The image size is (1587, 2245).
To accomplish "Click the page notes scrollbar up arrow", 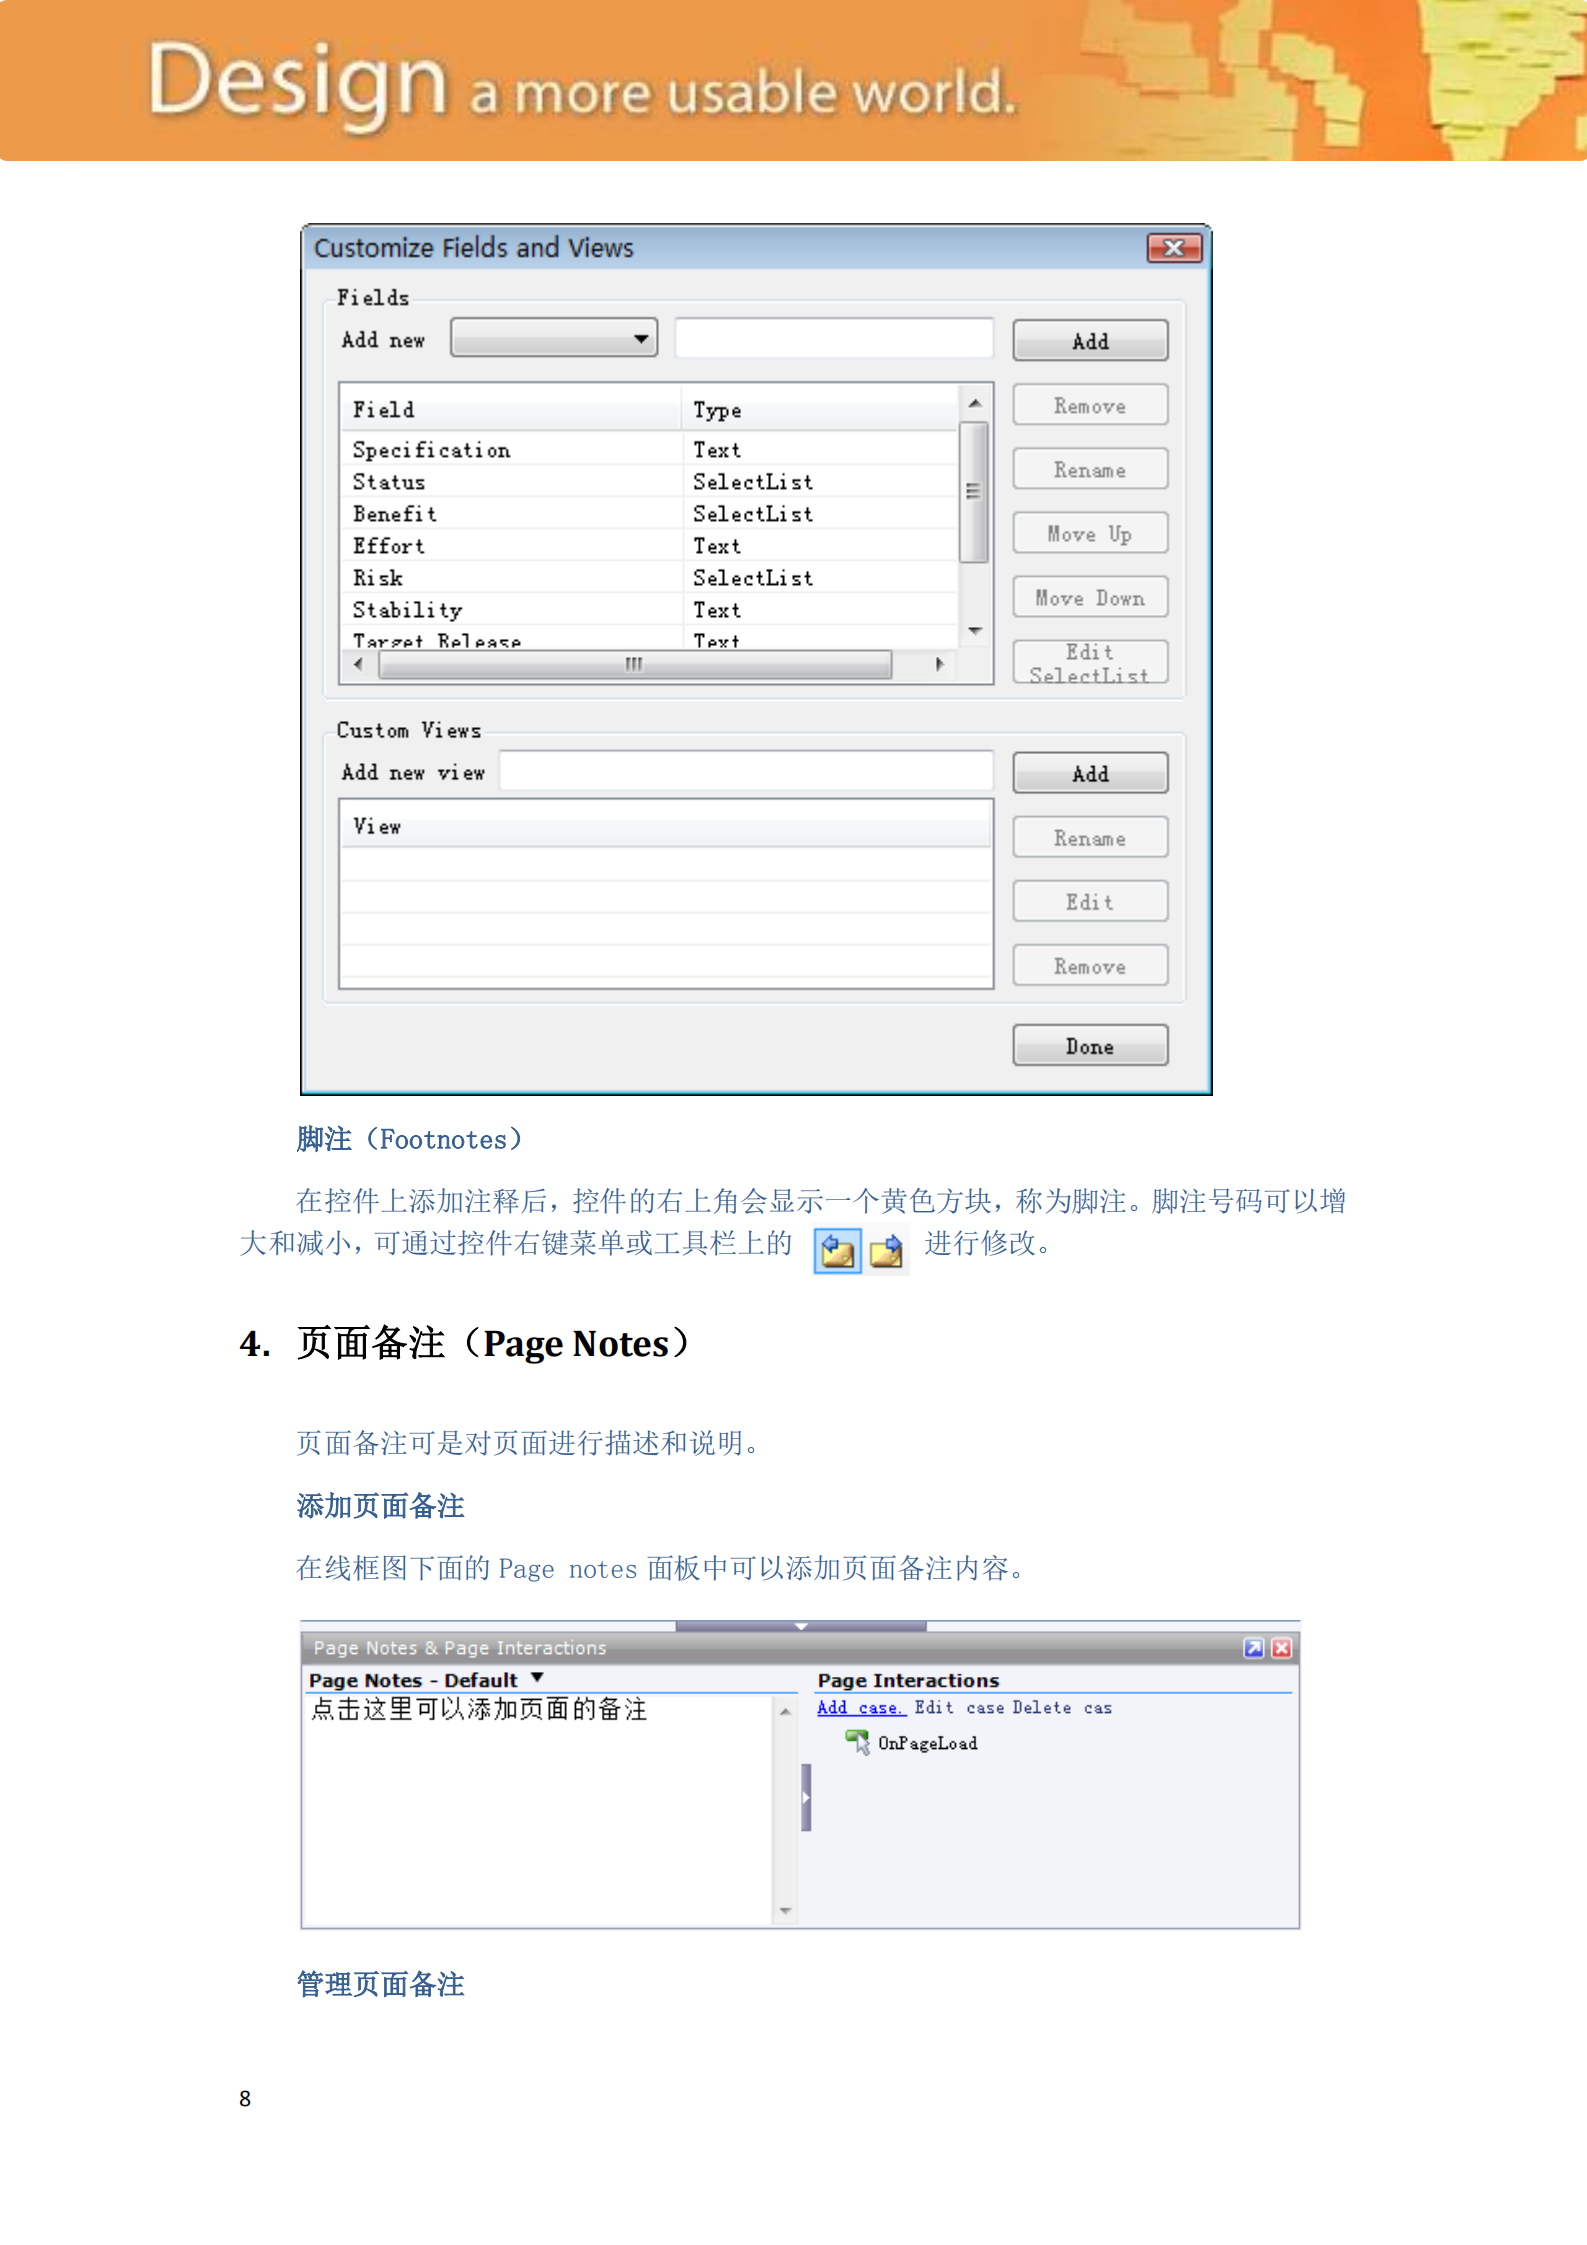I will [785, 1711].
